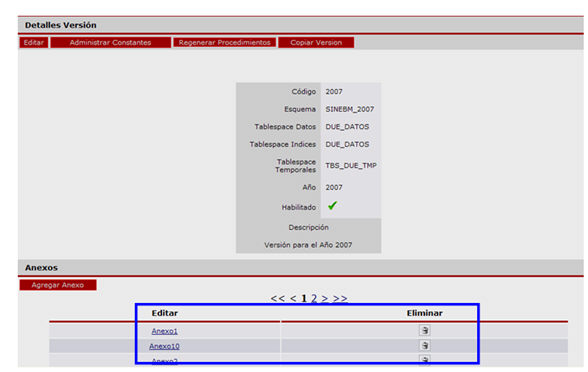Delete Anexo10 using its trash icon
Viewport: 588px width, 372px height.
[424, 345]
